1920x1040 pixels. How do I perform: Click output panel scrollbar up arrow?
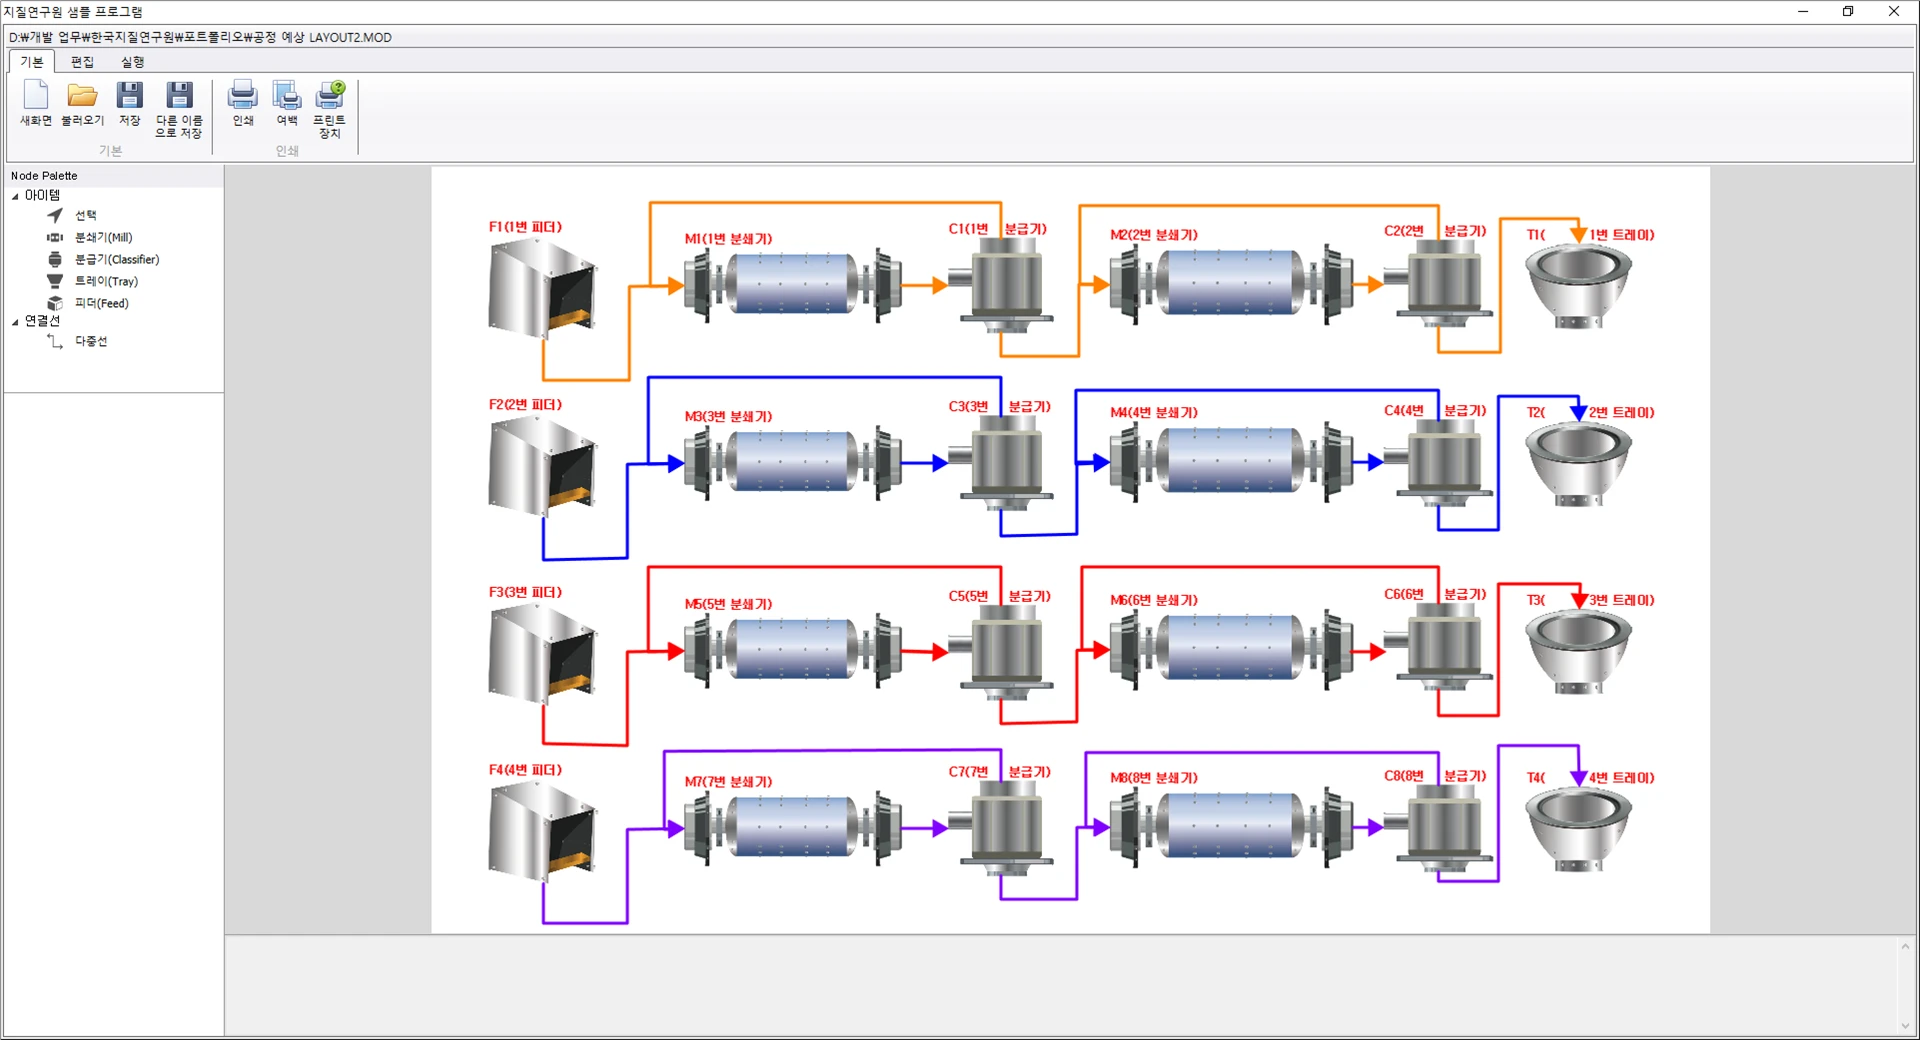tap(1905, 946)
